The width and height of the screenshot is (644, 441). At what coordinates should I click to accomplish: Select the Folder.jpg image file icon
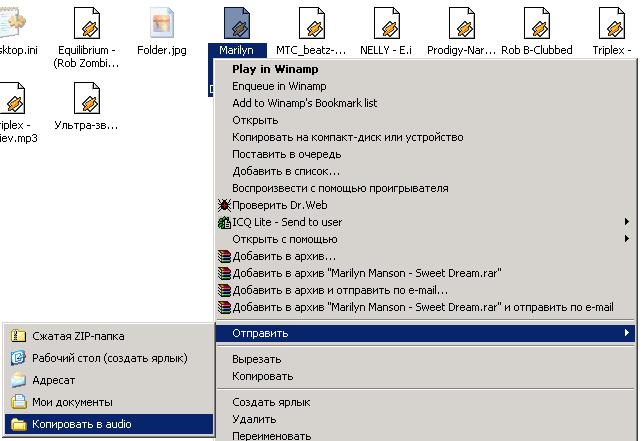162,23
